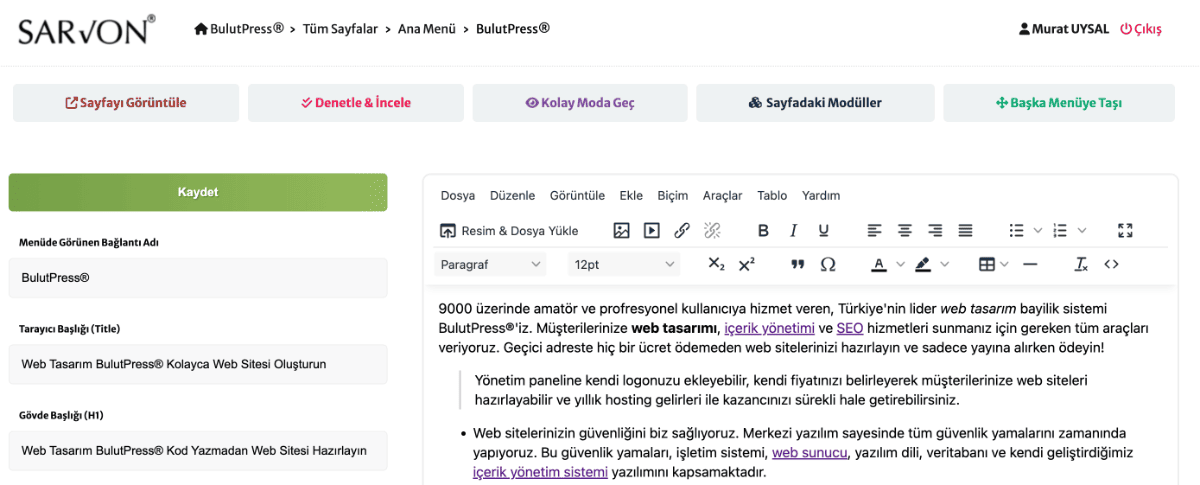Viewport: 1200px width, 485px height.
Task: Expand the highlight color picker arrow
Action: tap(944, 265)
